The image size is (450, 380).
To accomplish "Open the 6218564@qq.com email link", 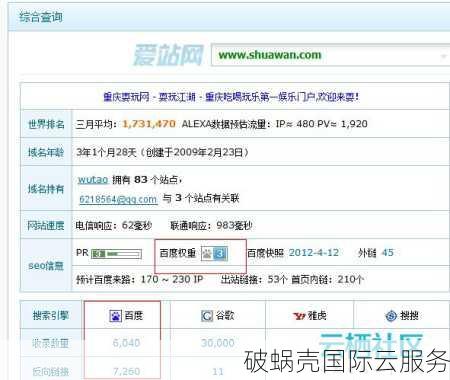I will [x=118, y=199].
